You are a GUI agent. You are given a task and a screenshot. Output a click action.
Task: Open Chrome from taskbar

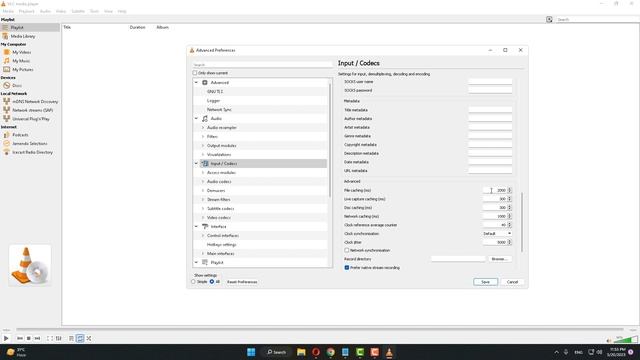pos(331,352)
